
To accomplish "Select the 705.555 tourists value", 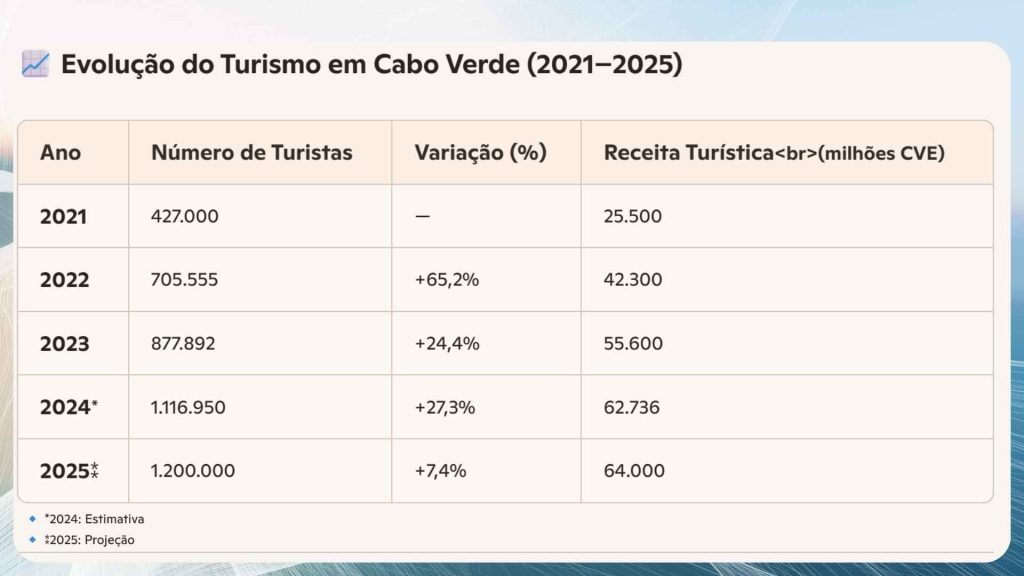I will tap(184, 280).
